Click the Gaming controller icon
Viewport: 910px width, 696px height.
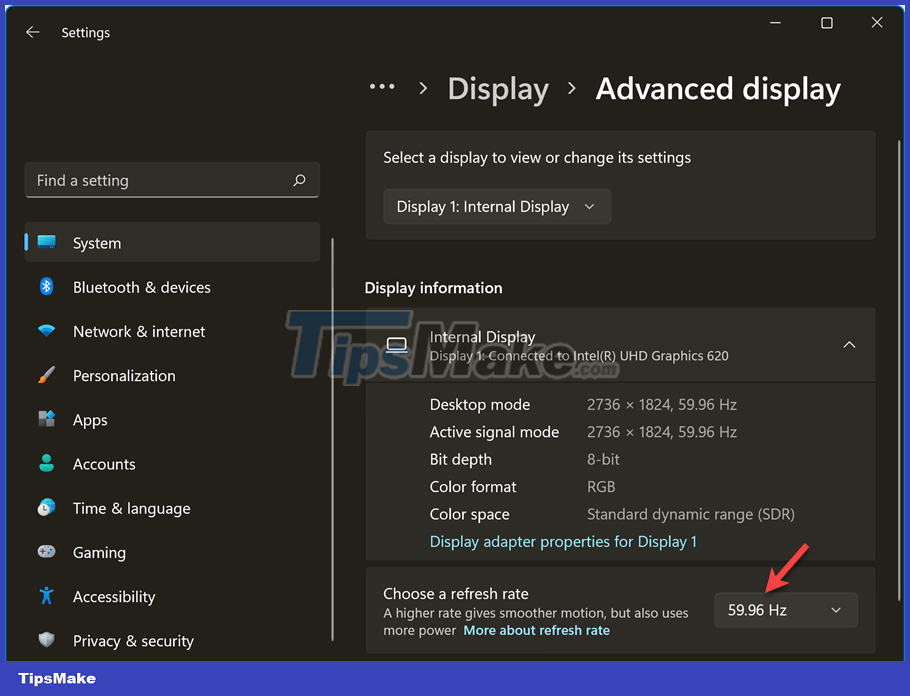(x=46, y=552)
